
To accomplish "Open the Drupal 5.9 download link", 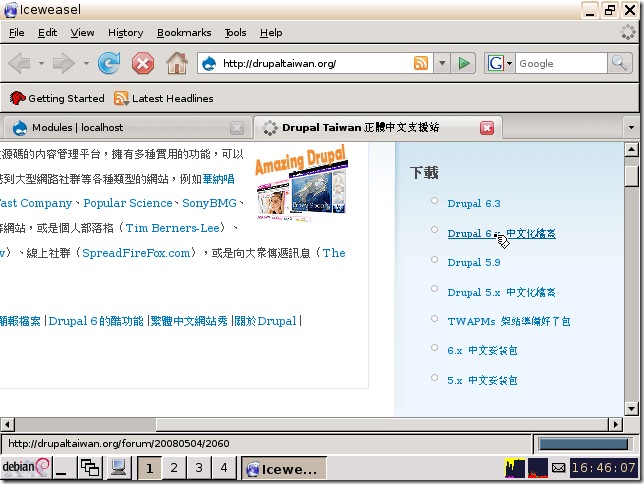I will tap(474, 263).
